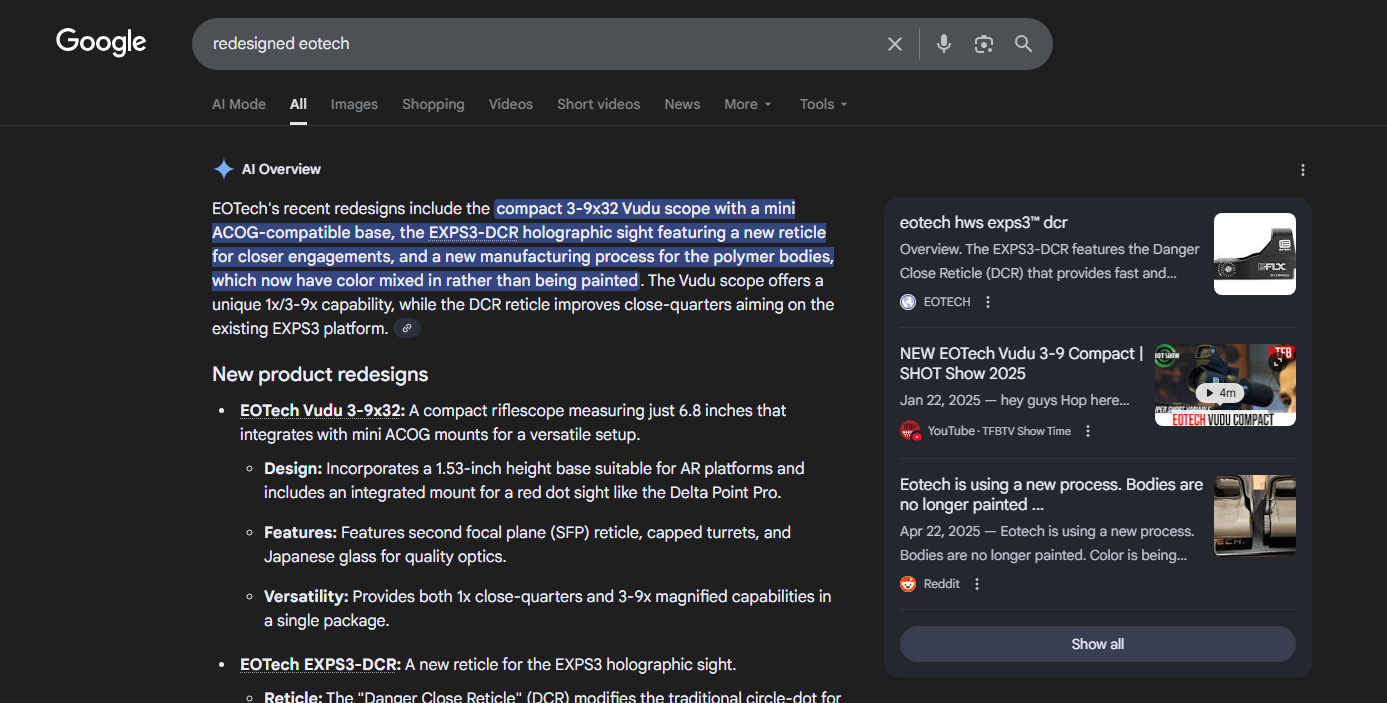The image size is (1387, 703).
Task: Click in the search field containing redesigned eotech
Action: click(540, 44)
